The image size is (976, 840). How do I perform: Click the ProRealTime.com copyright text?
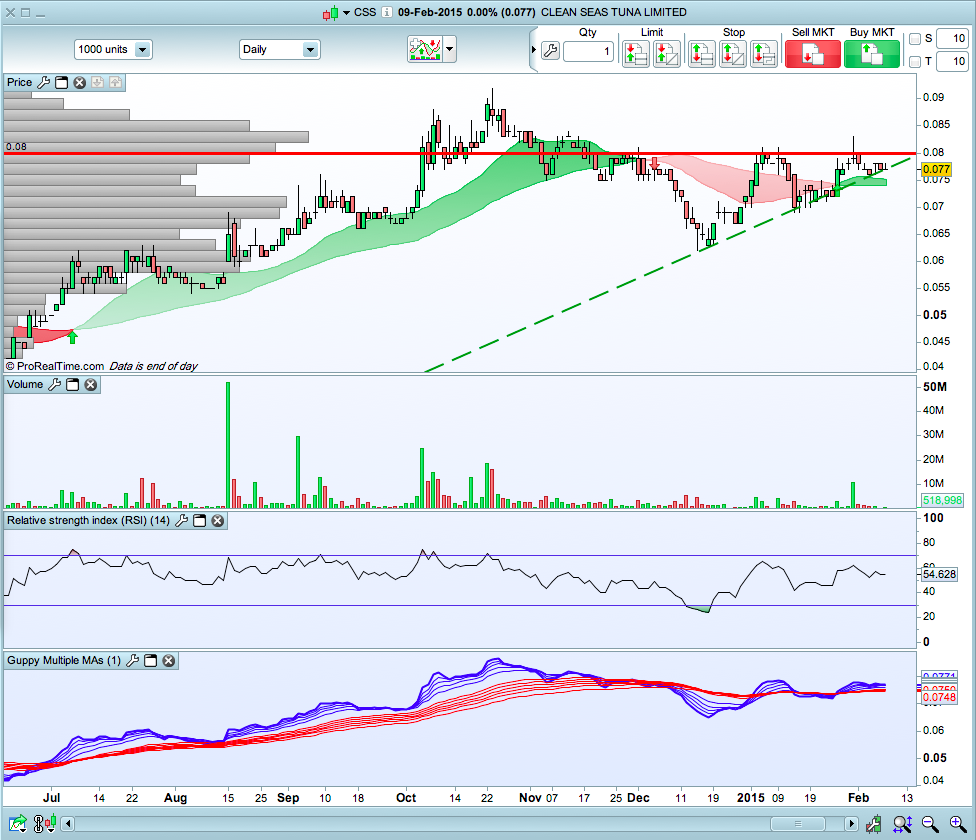click(55, 366)
